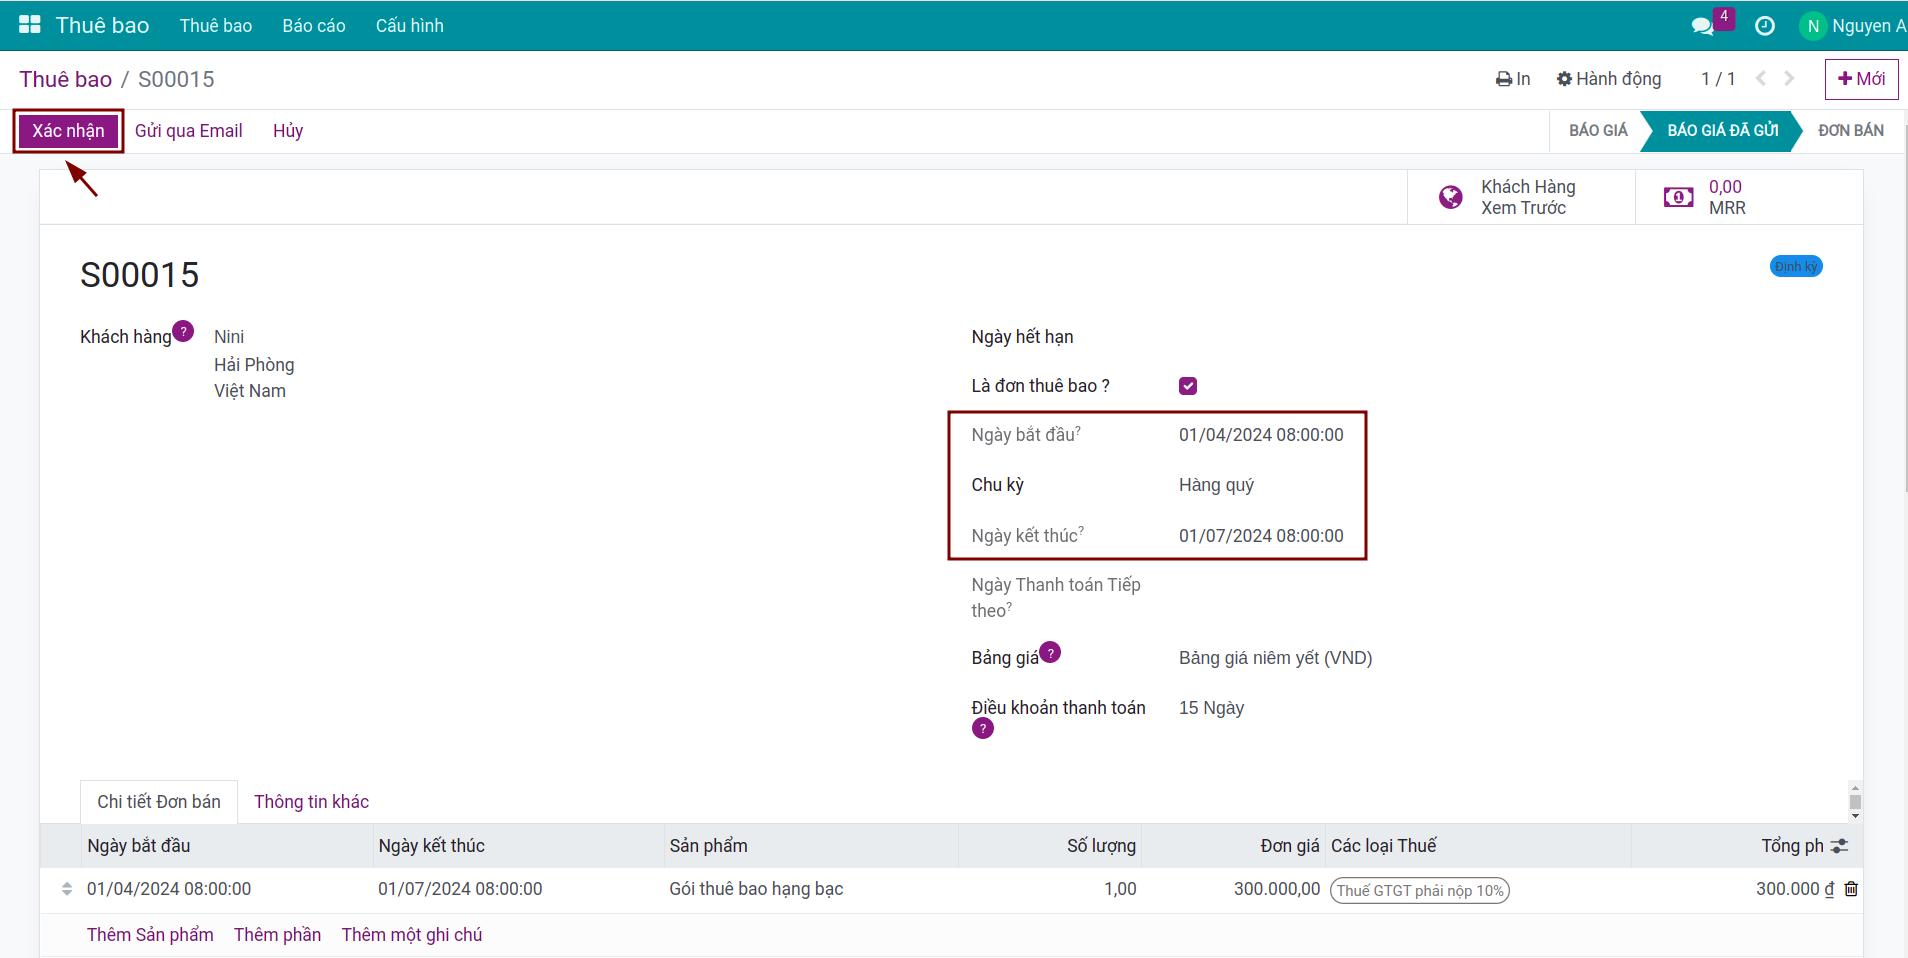
Task: Uncheck the 'Là đơn thuê bao' checkbox
Action: (x=1188, y=386)
